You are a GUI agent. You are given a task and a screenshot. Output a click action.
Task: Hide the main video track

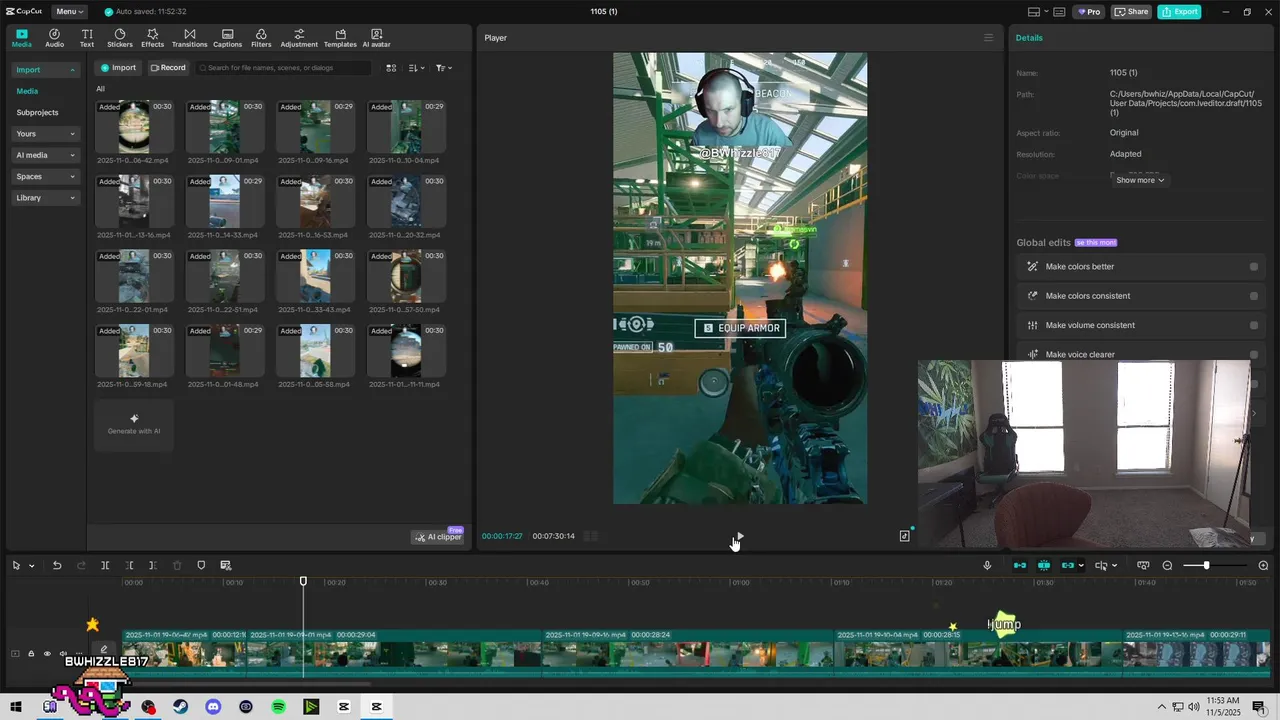(x=47, y=654)
